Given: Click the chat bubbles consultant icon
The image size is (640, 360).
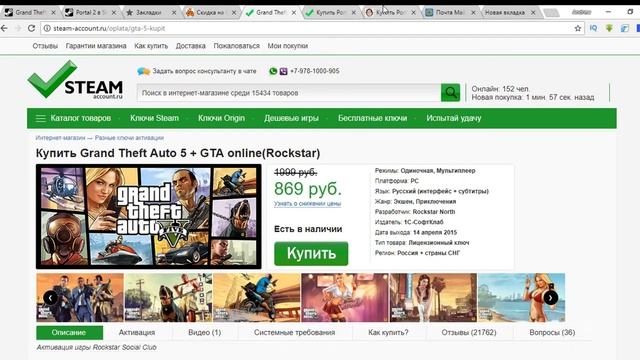Looking at the screenshot, I should [x=143, y=71].
